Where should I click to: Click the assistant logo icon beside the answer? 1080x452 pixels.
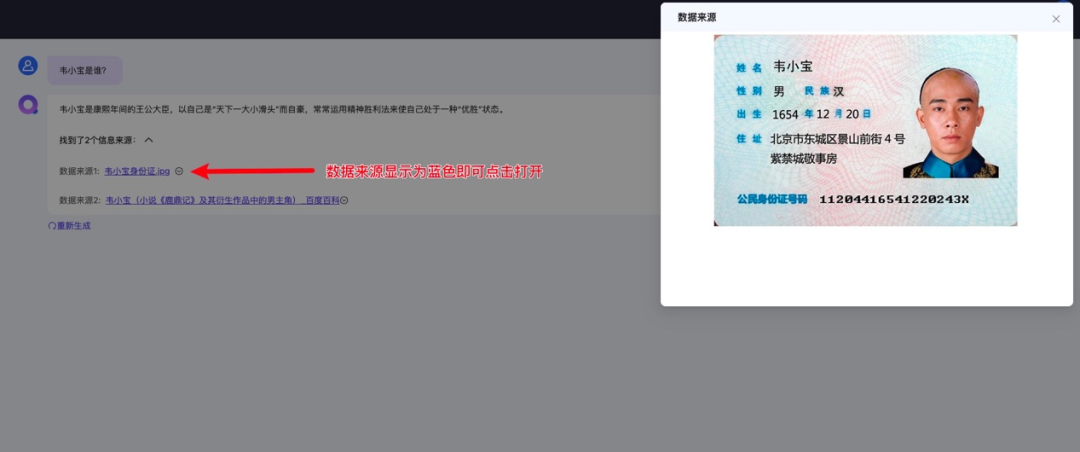[28, 105]
